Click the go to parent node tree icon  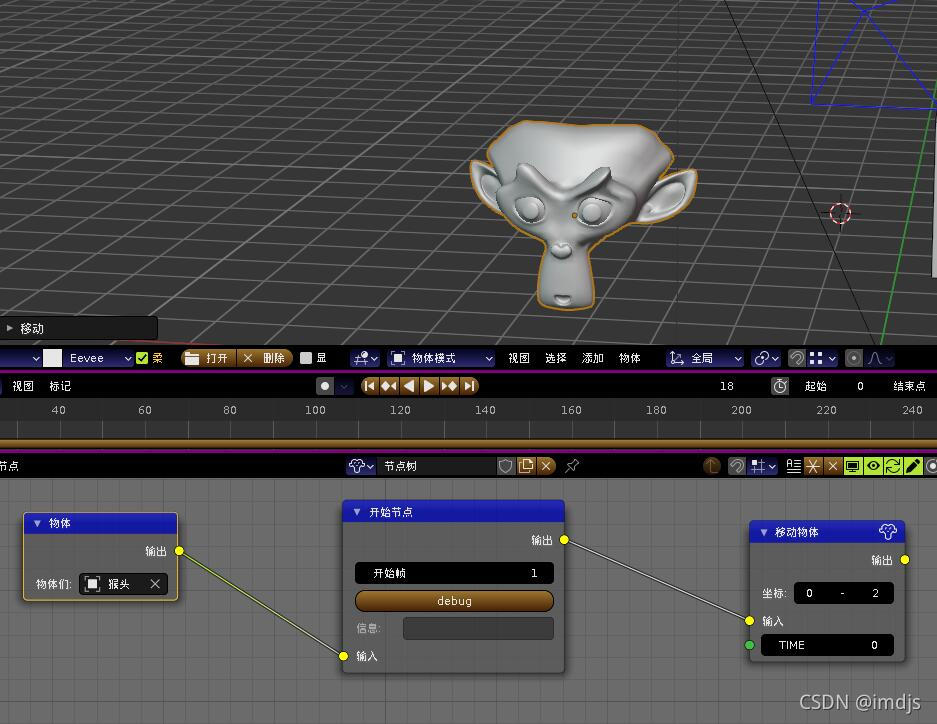pyautogui.click(x=711, y=466)
